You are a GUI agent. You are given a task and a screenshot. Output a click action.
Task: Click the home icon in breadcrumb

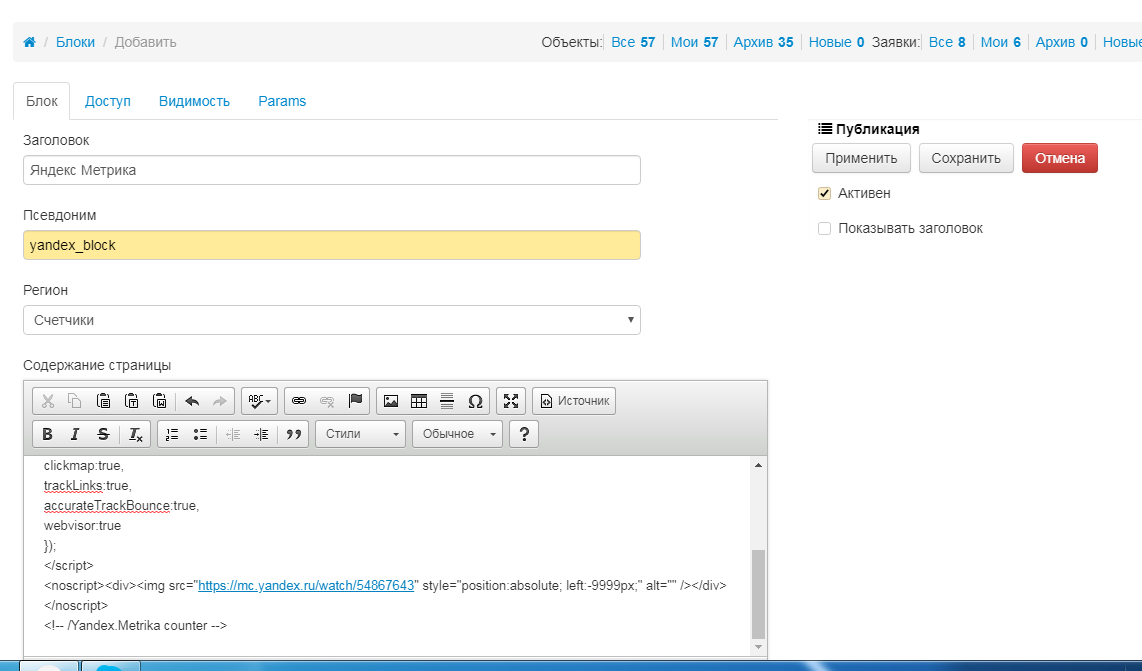[30, 42]
